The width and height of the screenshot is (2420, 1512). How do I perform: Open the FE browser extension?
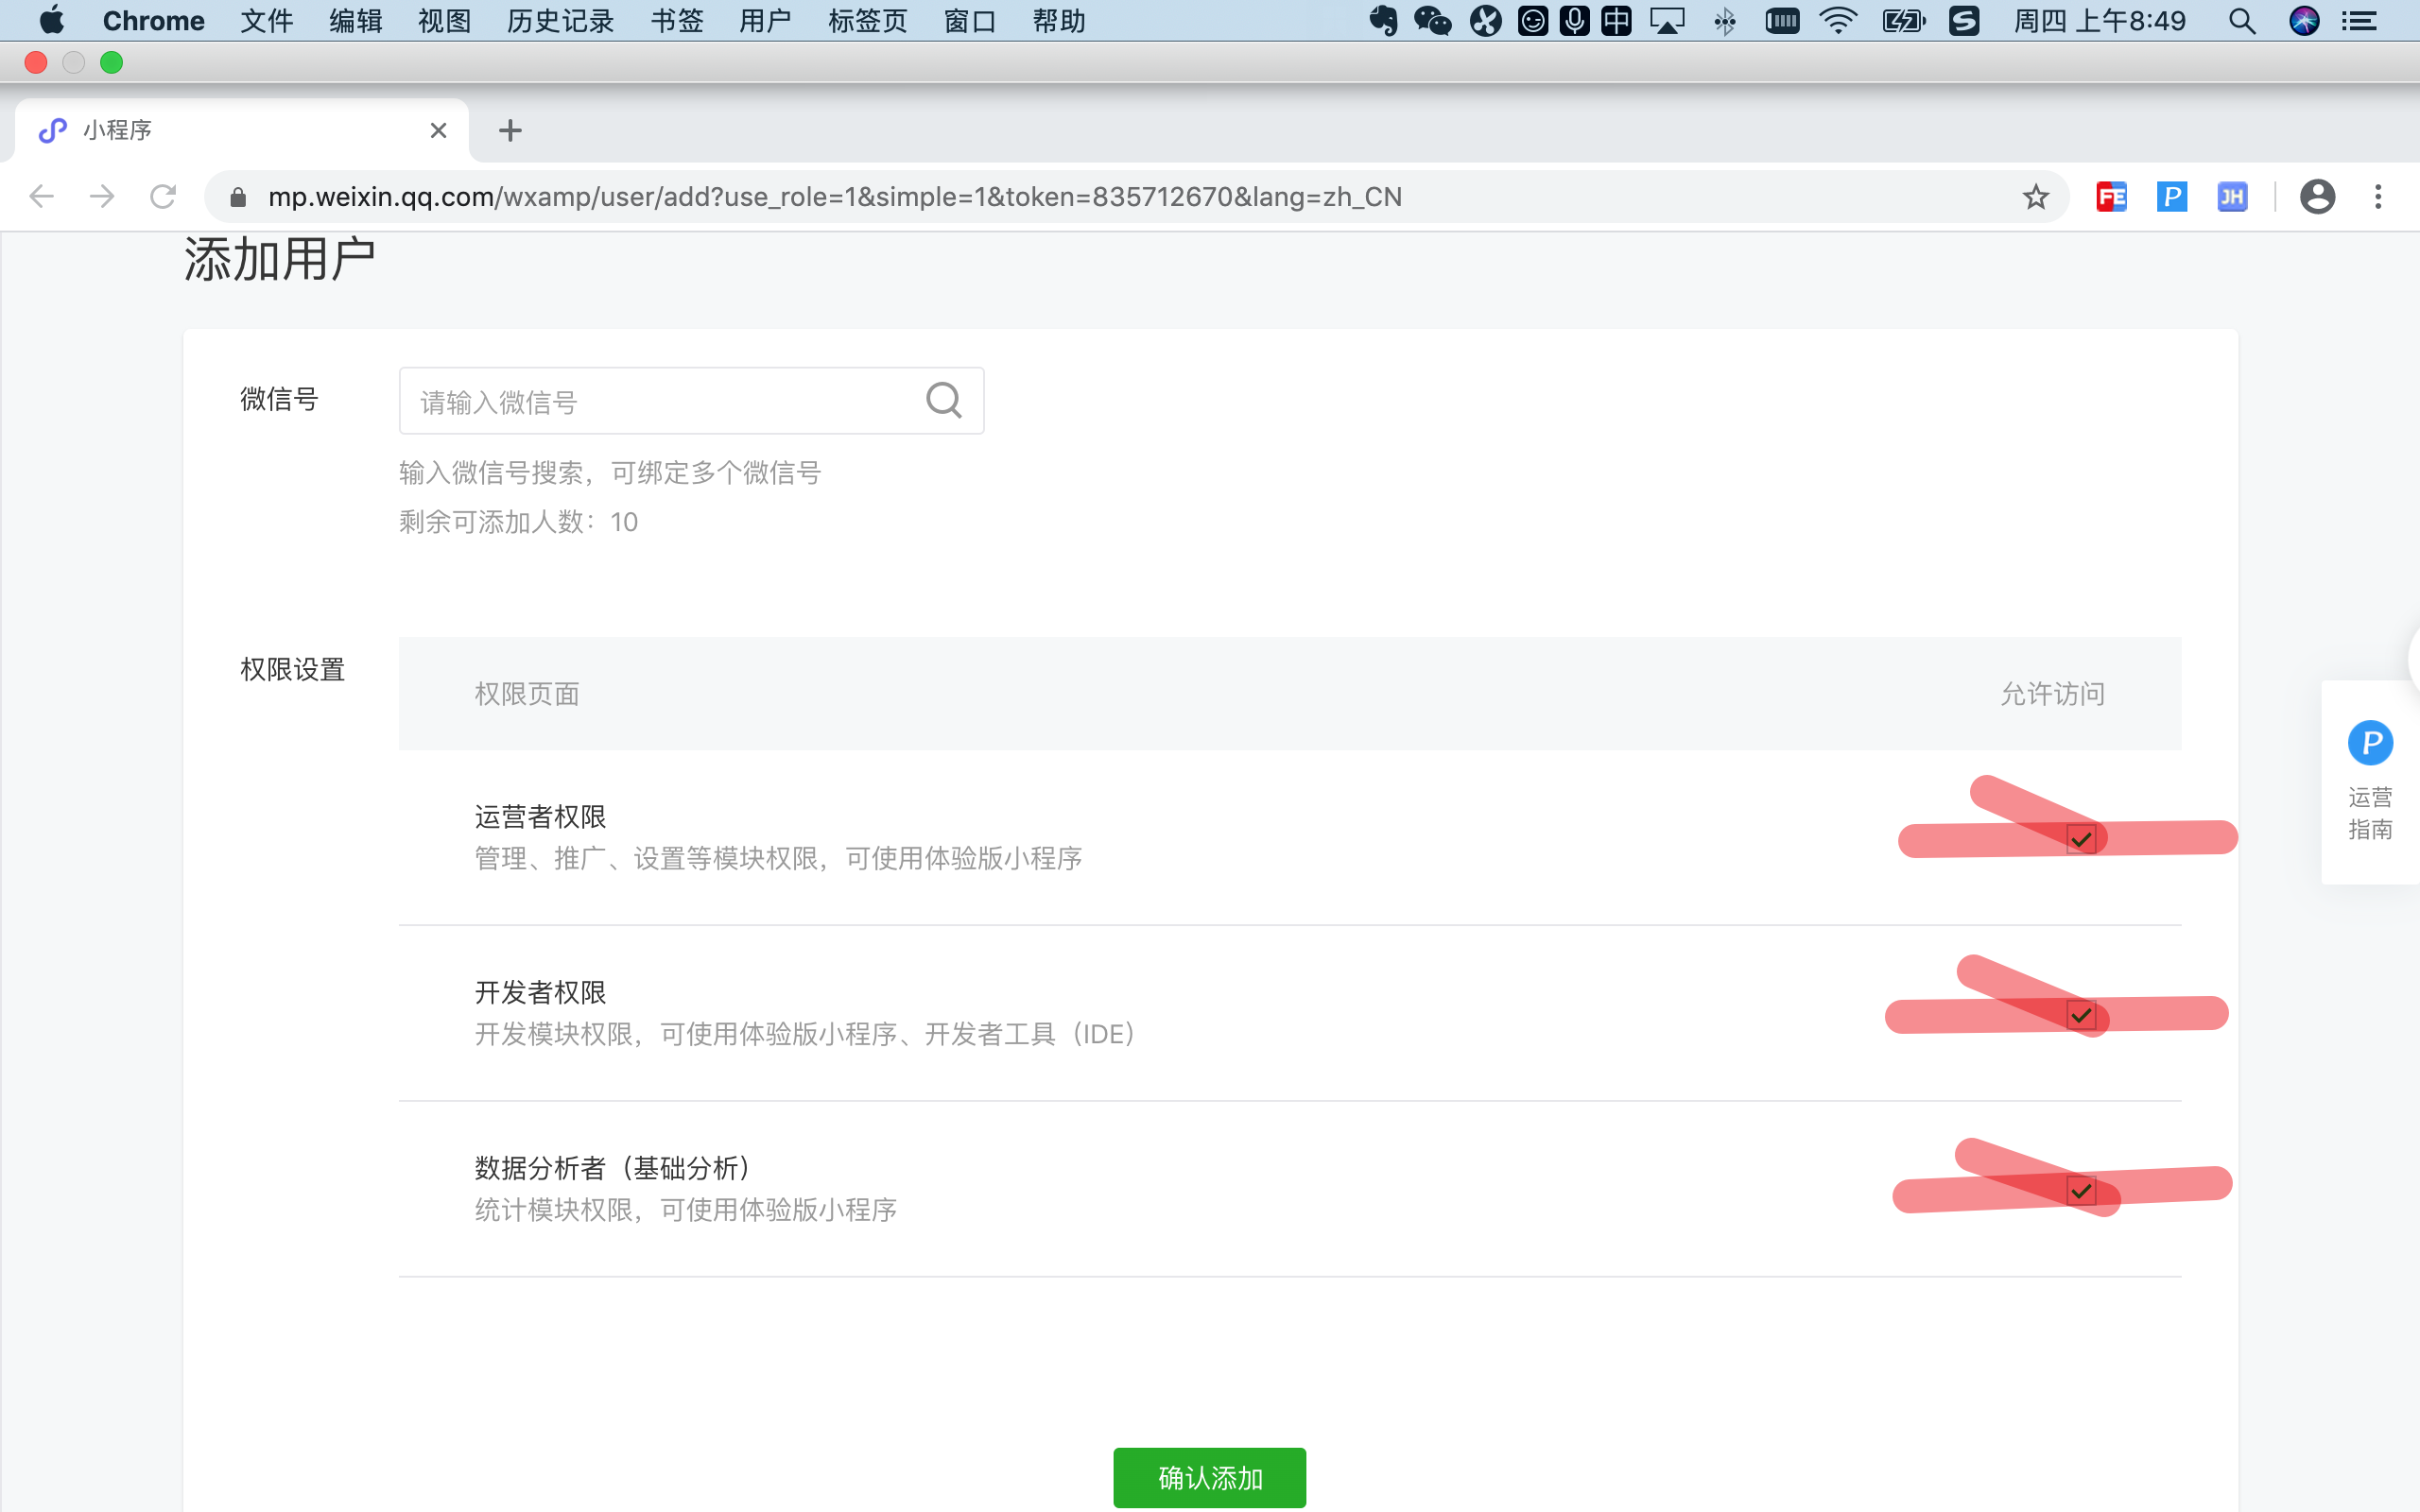[x=2111, y=197]
